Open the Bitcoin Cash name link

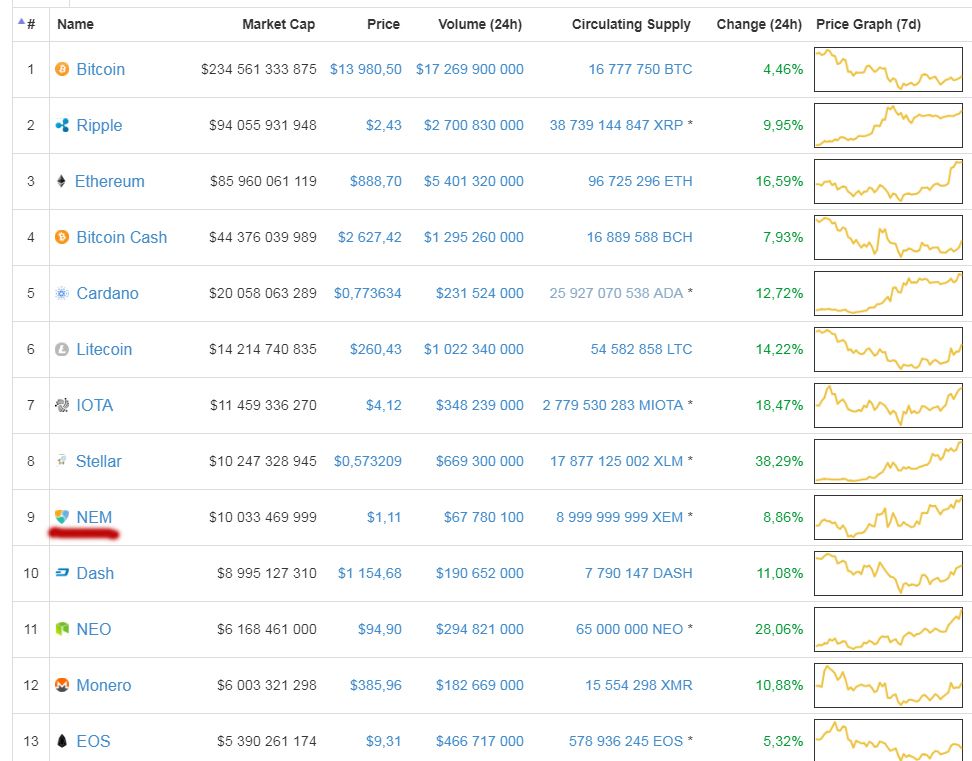122,237
